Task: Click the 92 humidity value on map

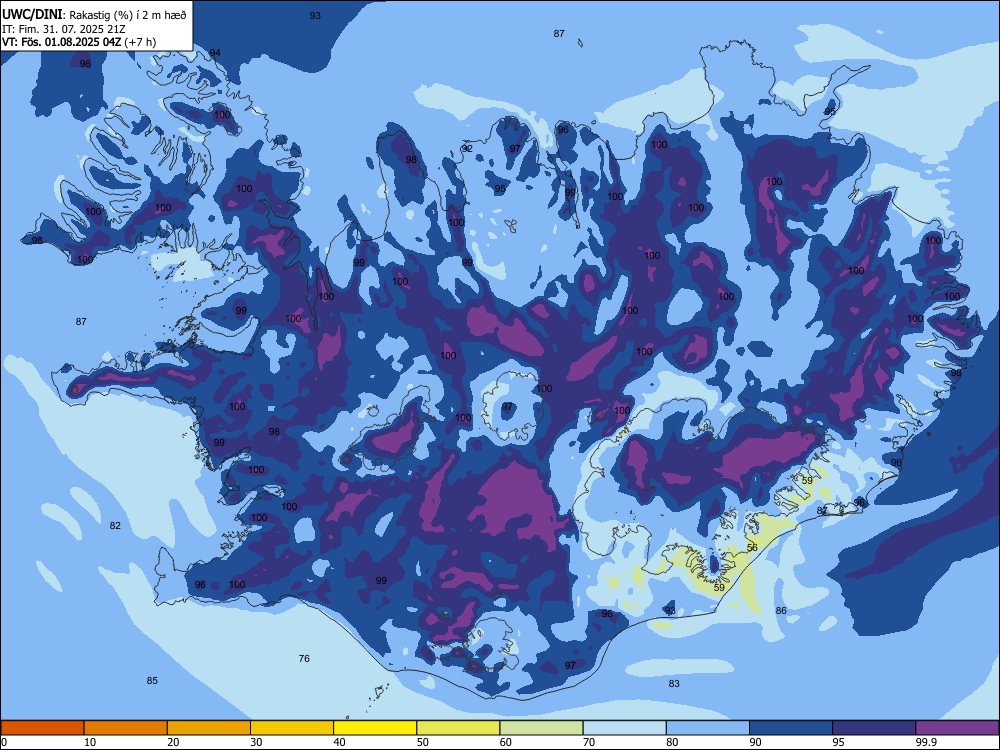Action: [467, 148]
